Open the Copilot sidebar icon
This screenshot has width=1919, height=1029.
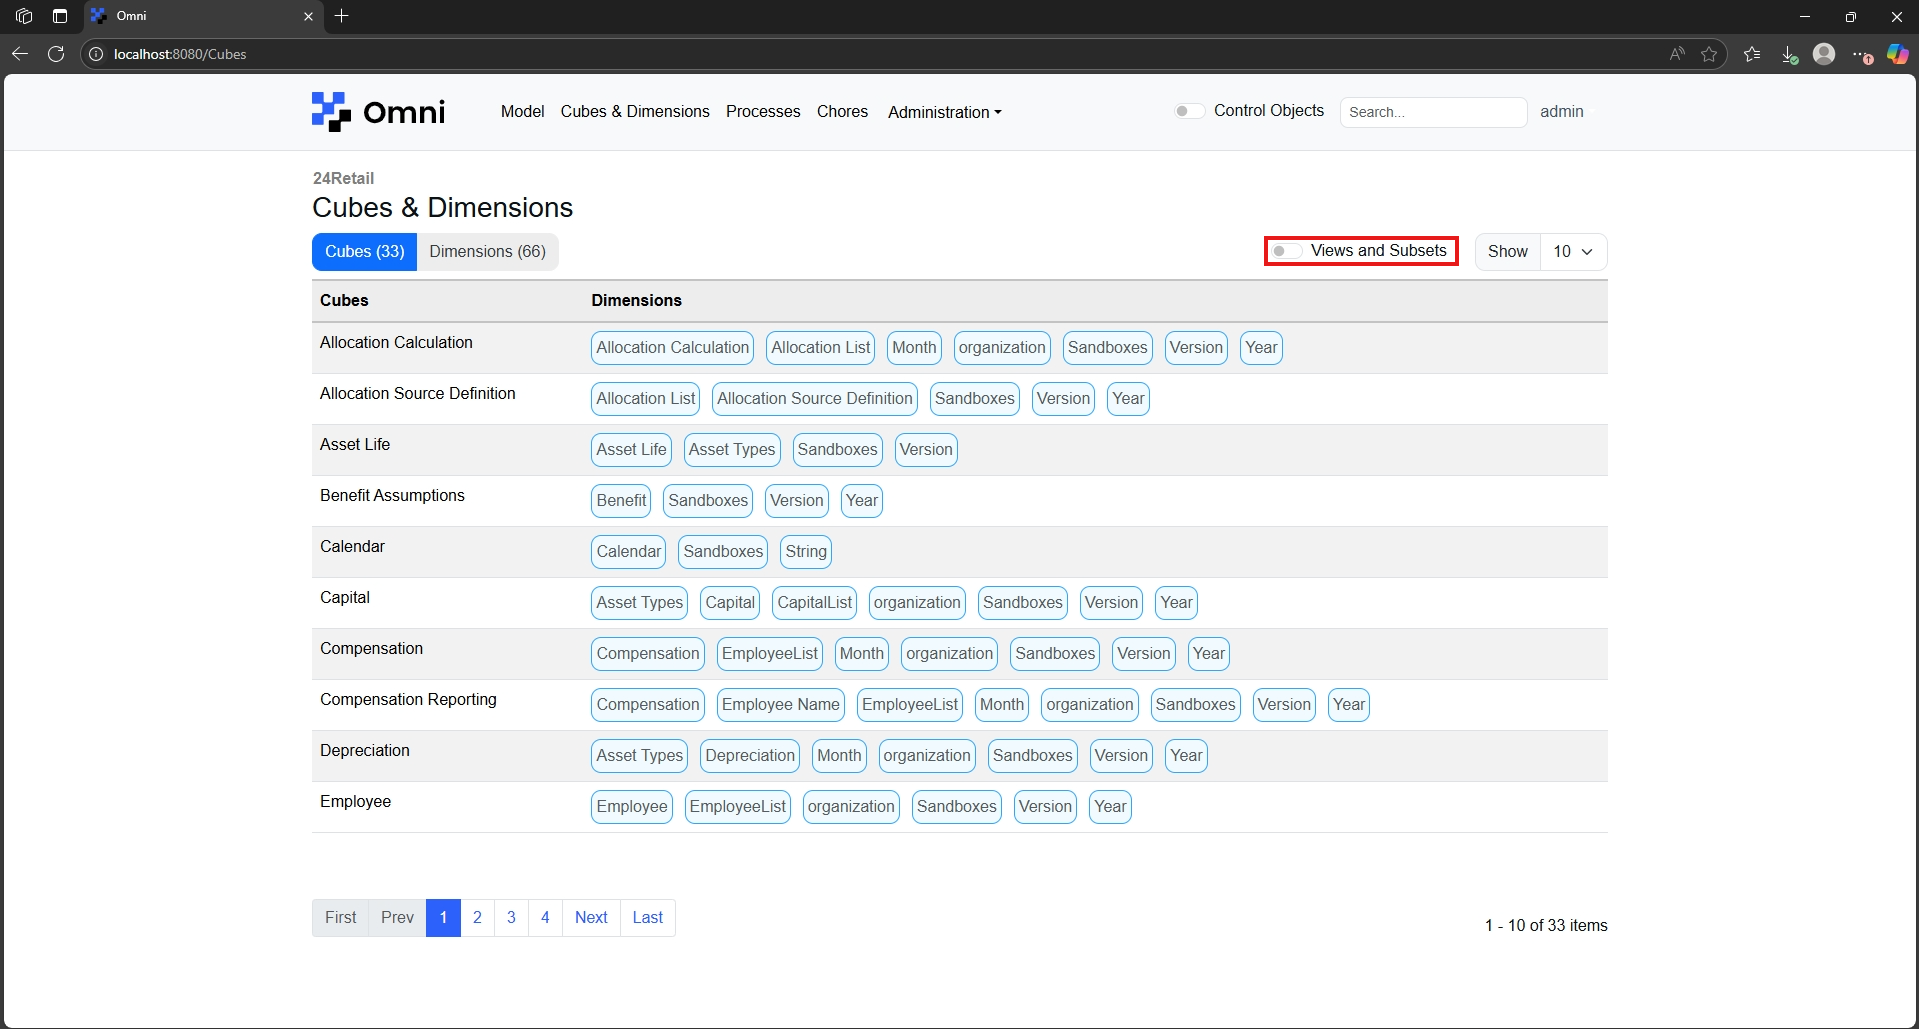(1897, 54)
